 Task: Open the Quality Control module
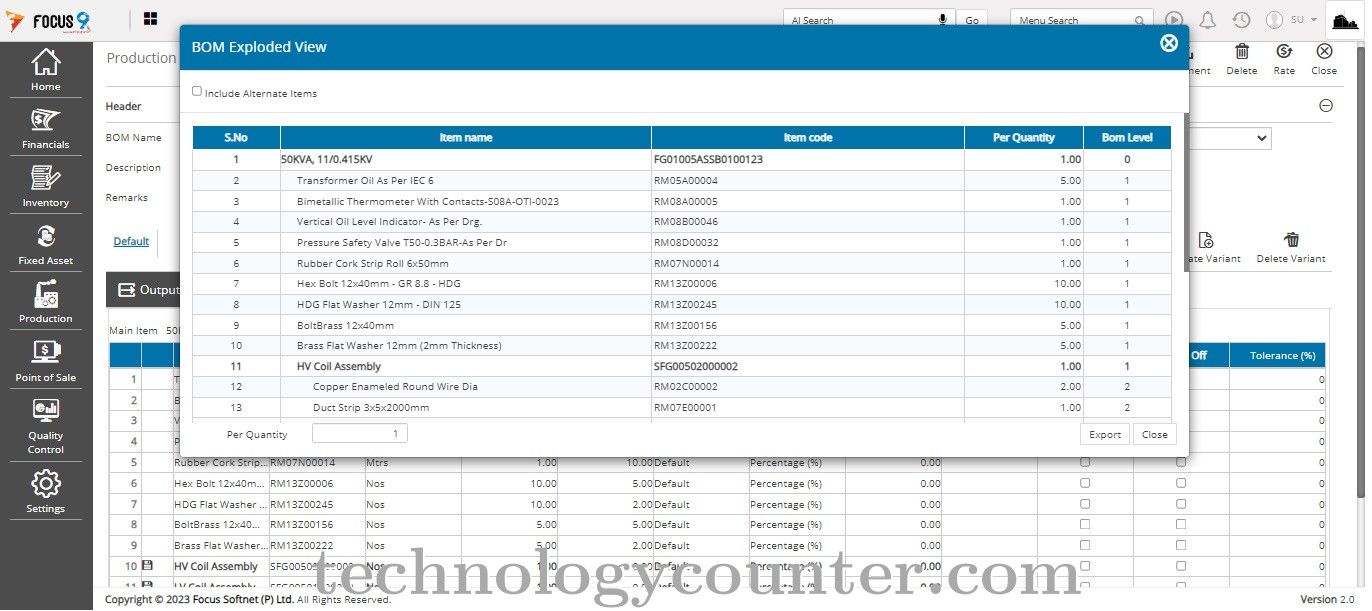(46, 426)
